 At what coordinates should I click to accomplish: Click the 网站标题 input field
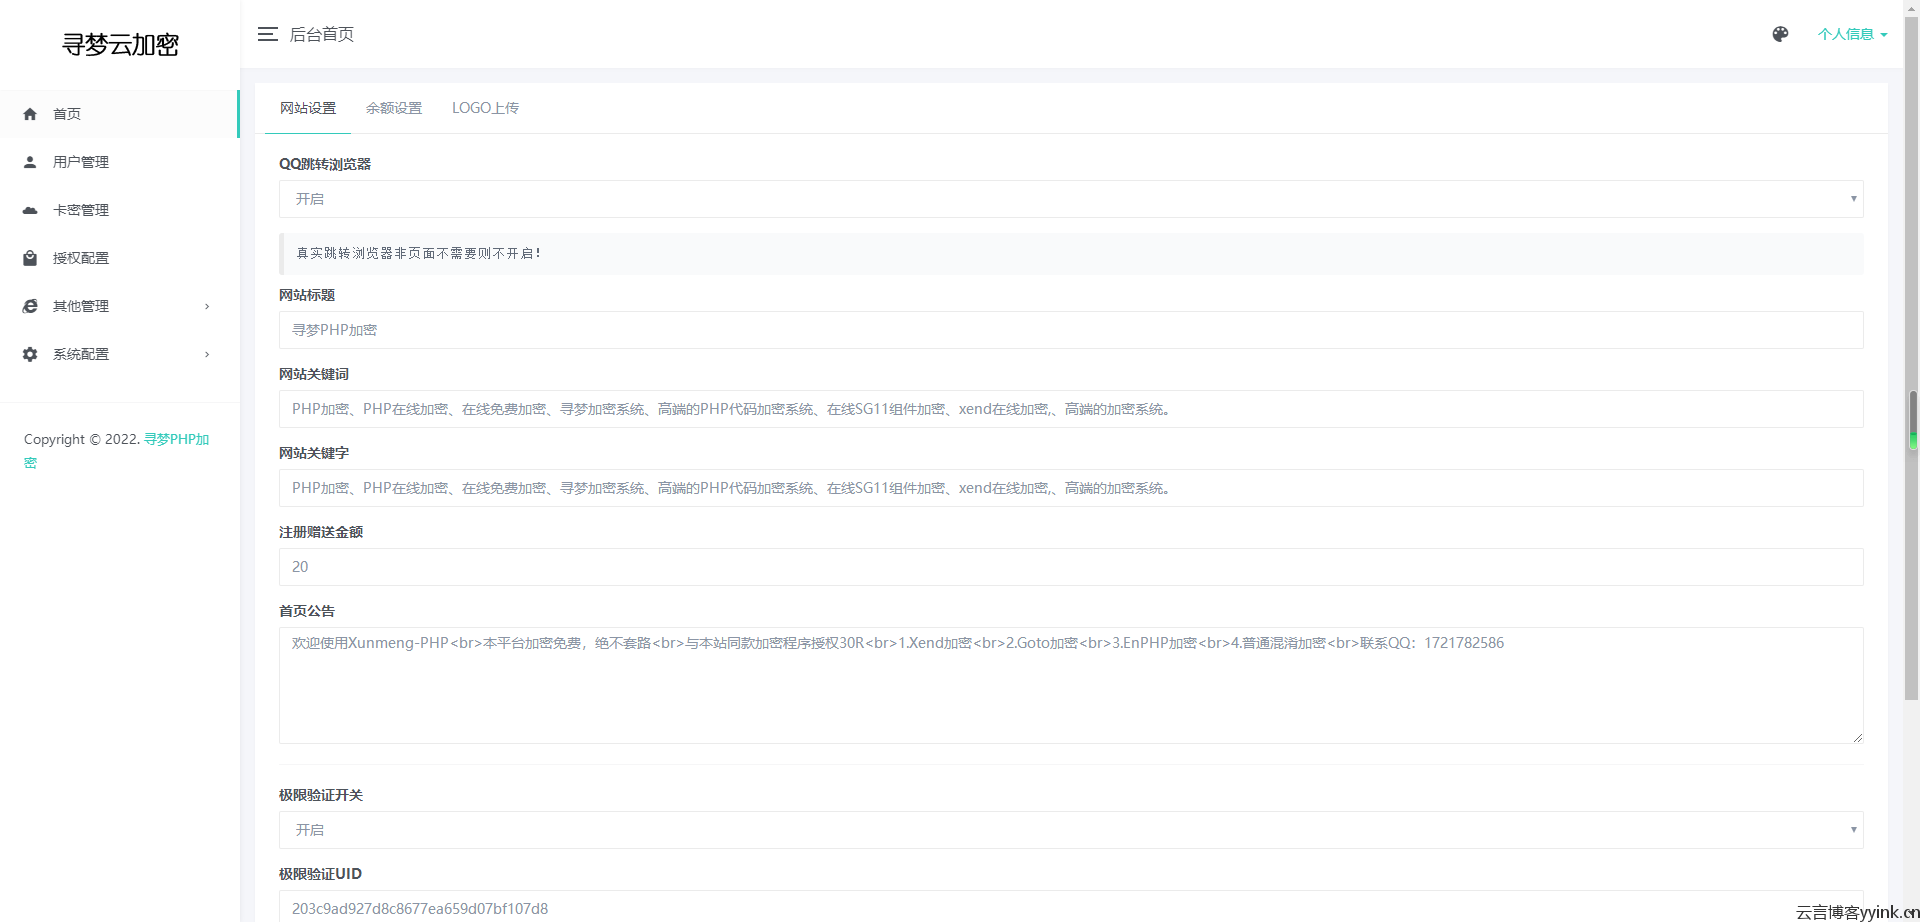(x=1070, y=330)
